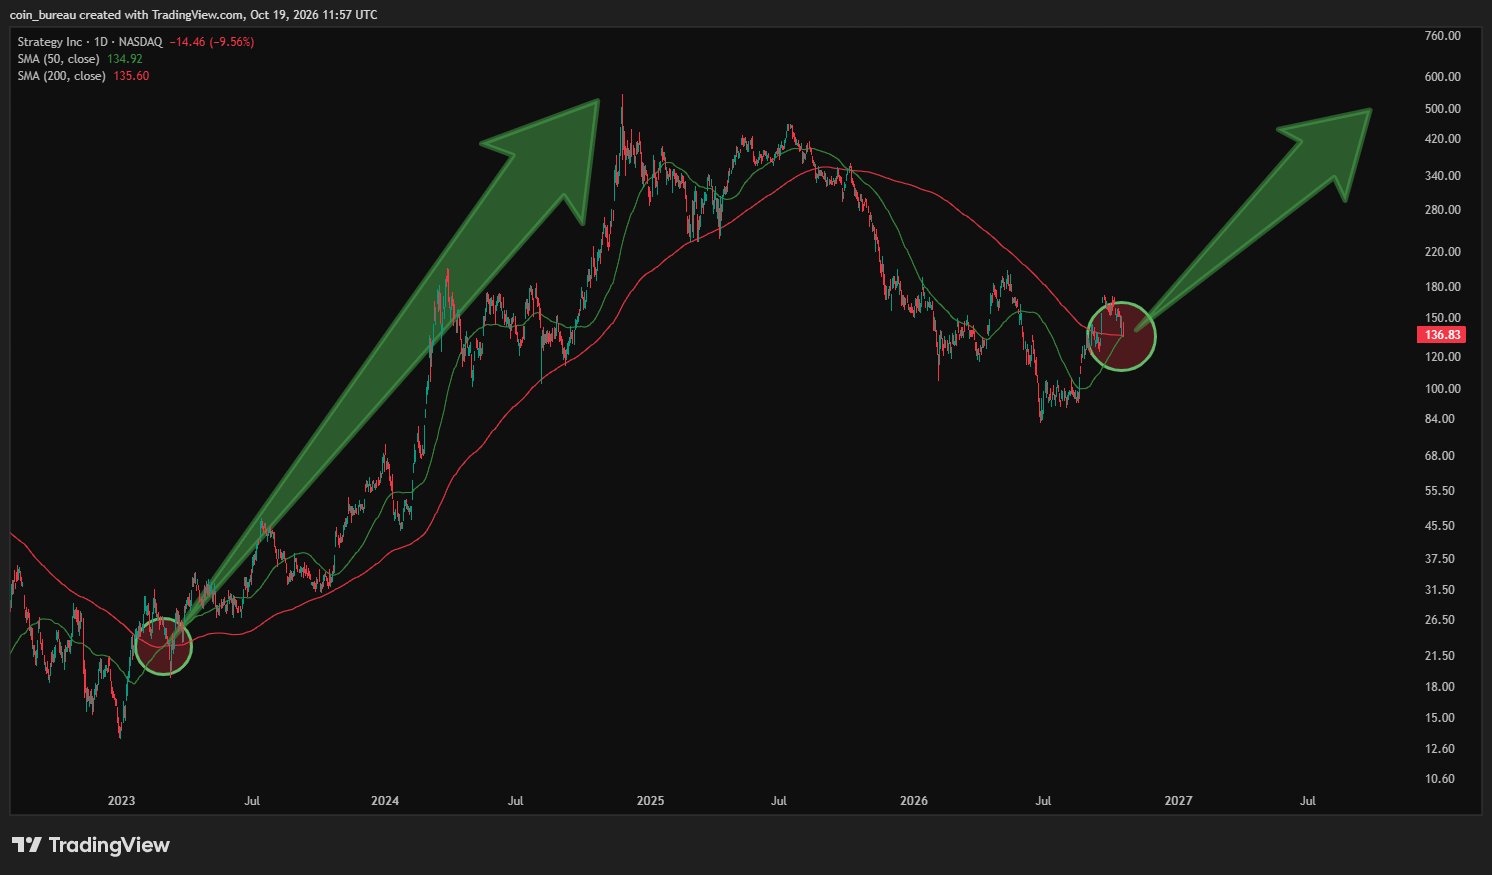Image resolution: width=1492 pixels, height=875 pixels.
Task: Click the 2025 label on time axis
Action: pos(650,801)
